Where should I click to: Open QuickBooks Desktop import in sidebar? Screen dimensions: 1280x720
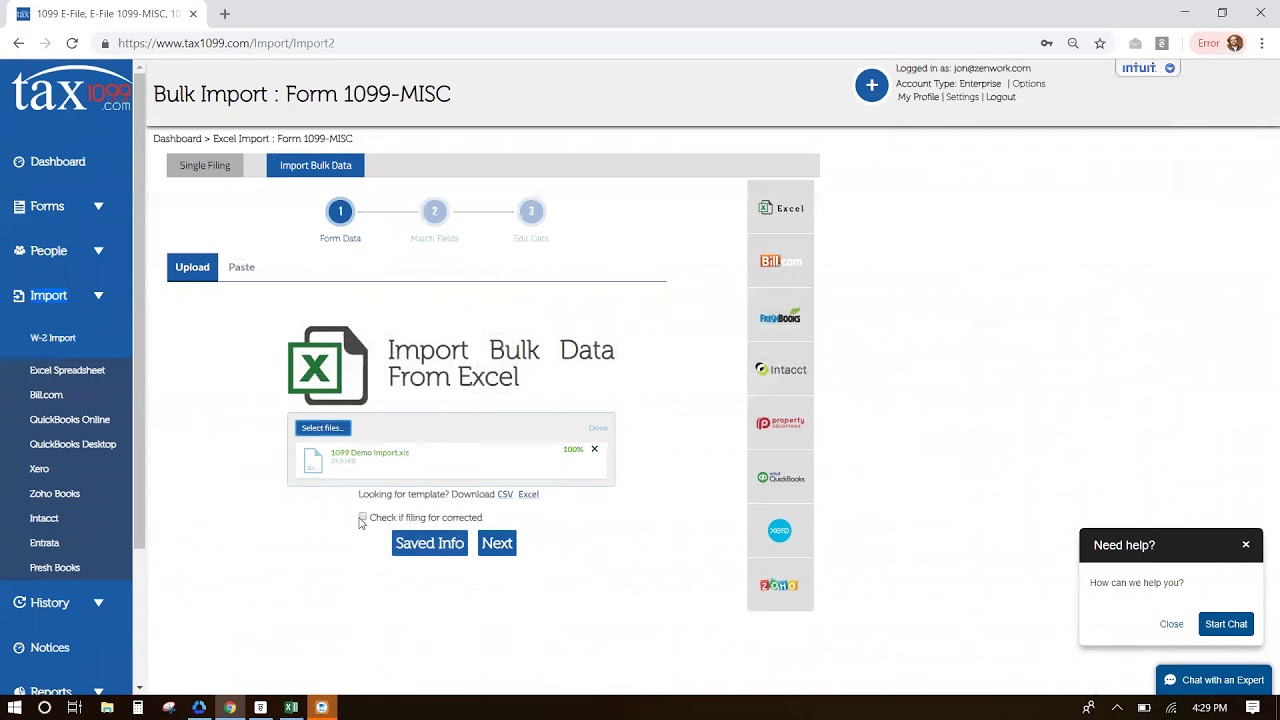(73, 444)
